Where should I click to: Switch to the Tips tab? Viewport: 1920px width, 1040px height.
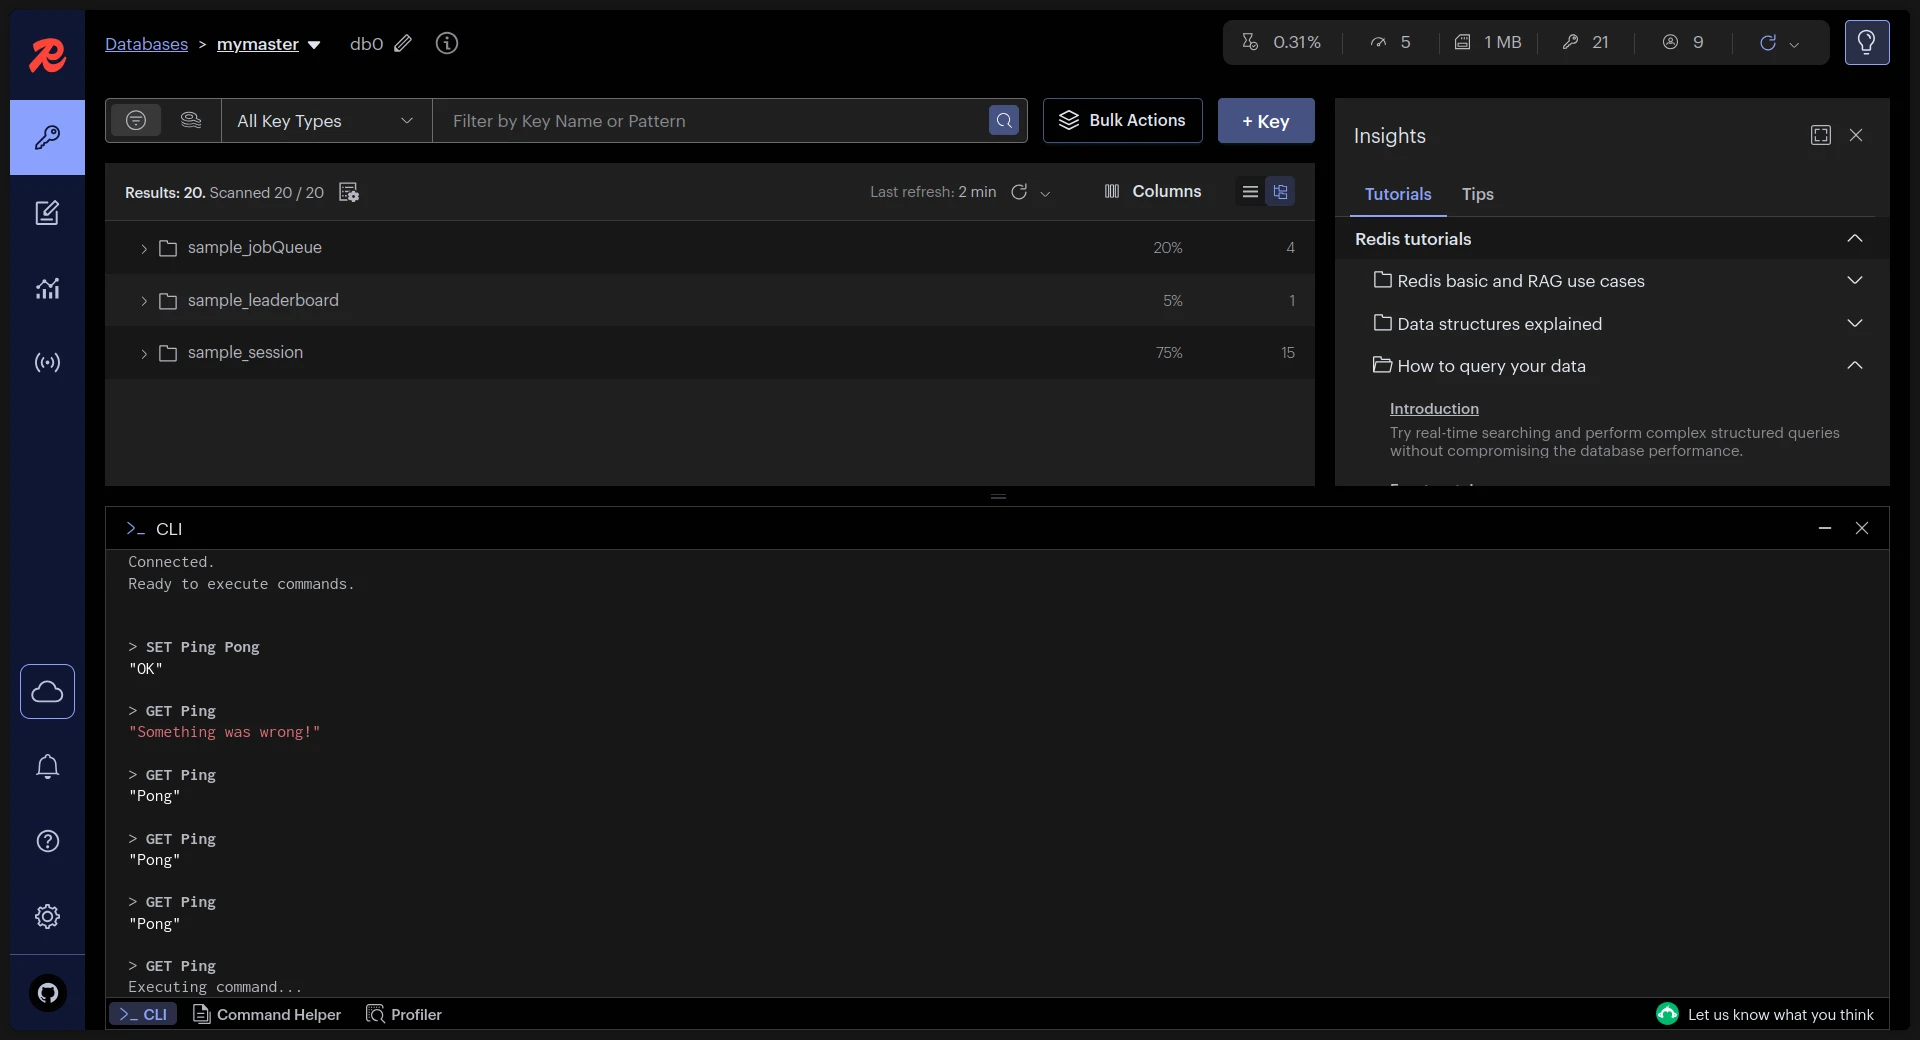1477,194
